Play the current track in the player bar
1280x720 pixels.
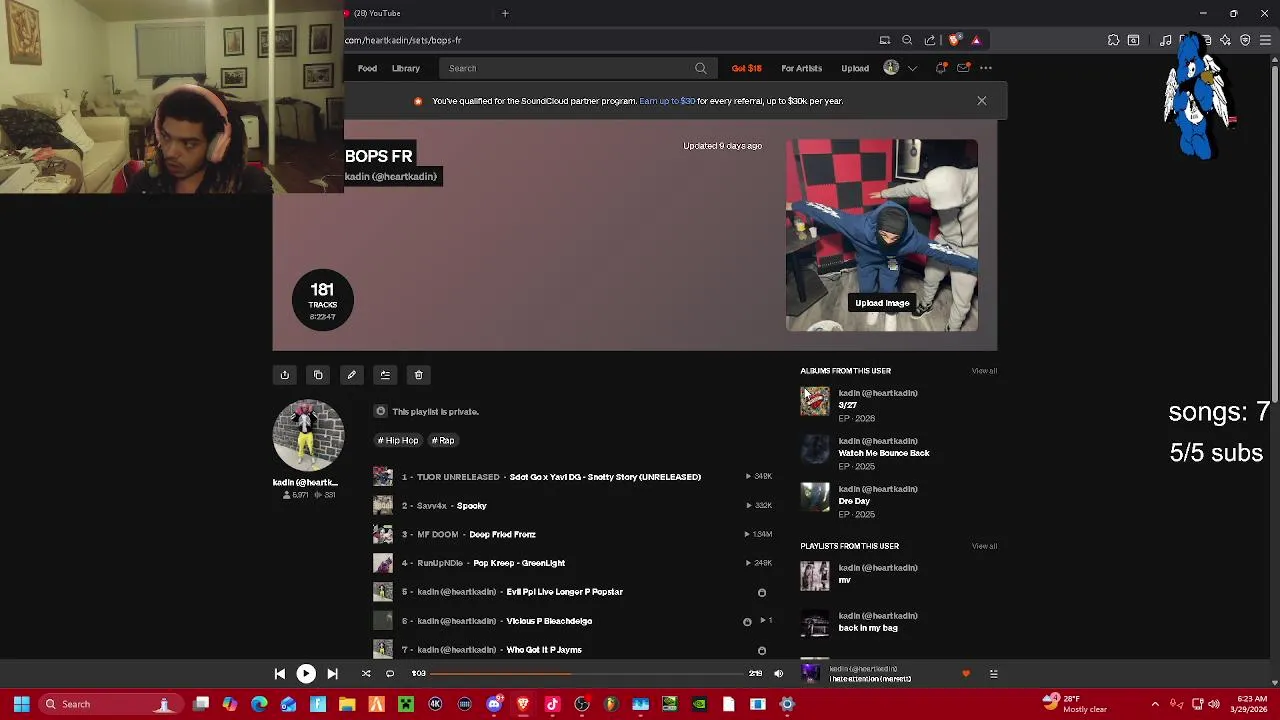tap(306, 674)
